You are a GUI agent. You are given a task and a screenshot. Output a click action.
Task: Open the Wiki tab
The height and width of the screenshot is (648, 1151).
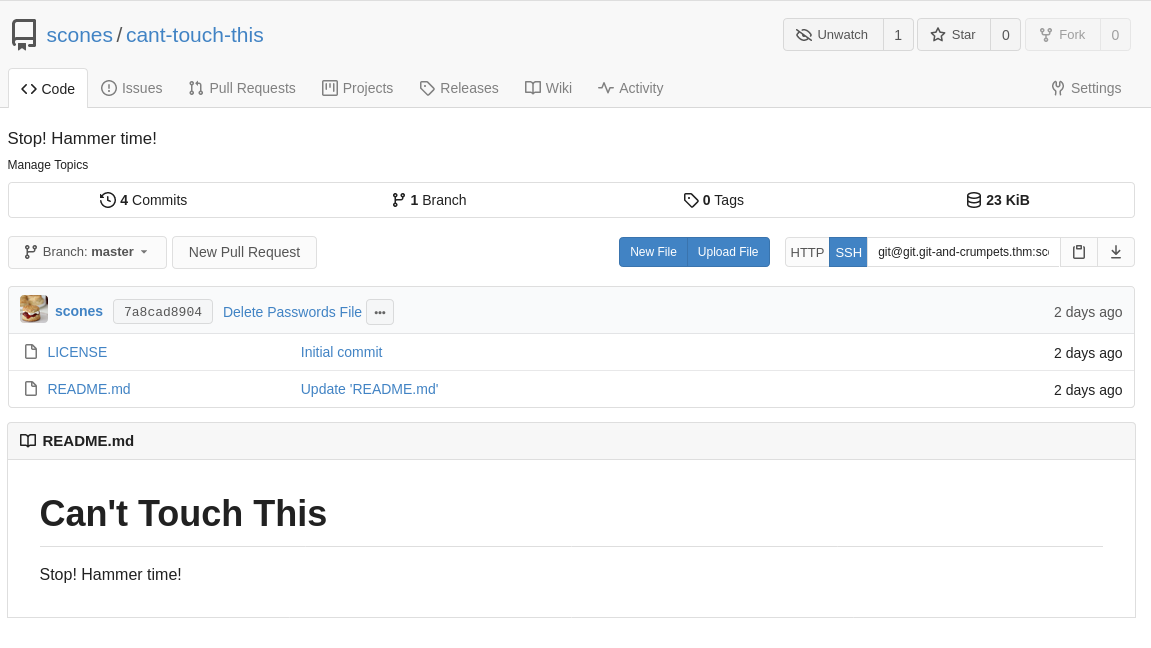[x=548, y=88]
